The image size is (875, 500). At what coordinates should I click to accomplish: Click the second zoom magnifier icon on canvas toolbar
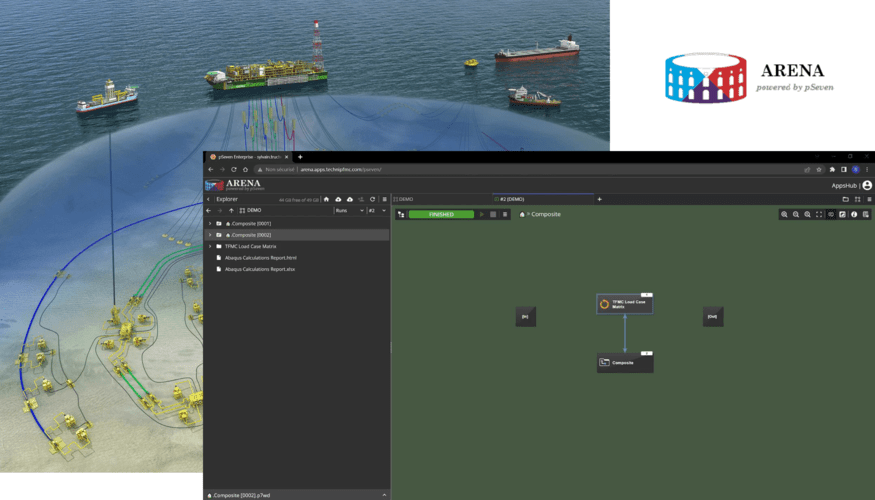(x=796, y=214)
